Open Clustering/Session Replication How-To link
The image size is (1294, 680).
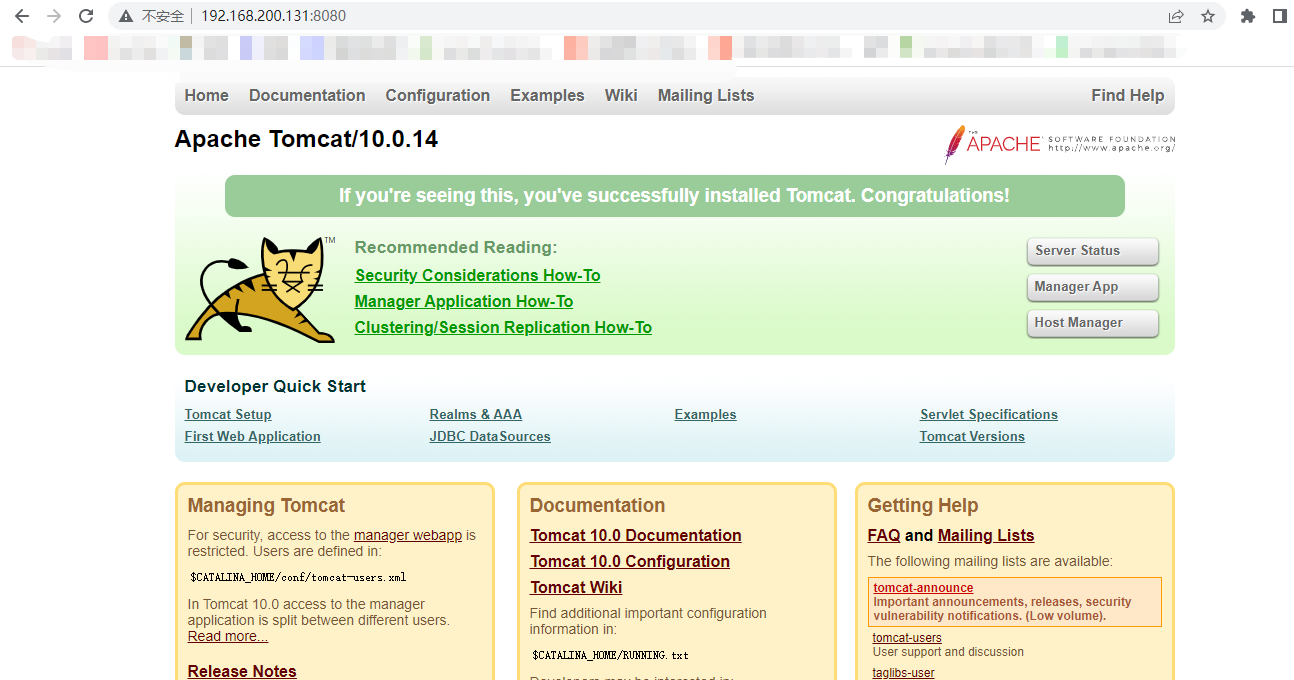coord(503,327)
